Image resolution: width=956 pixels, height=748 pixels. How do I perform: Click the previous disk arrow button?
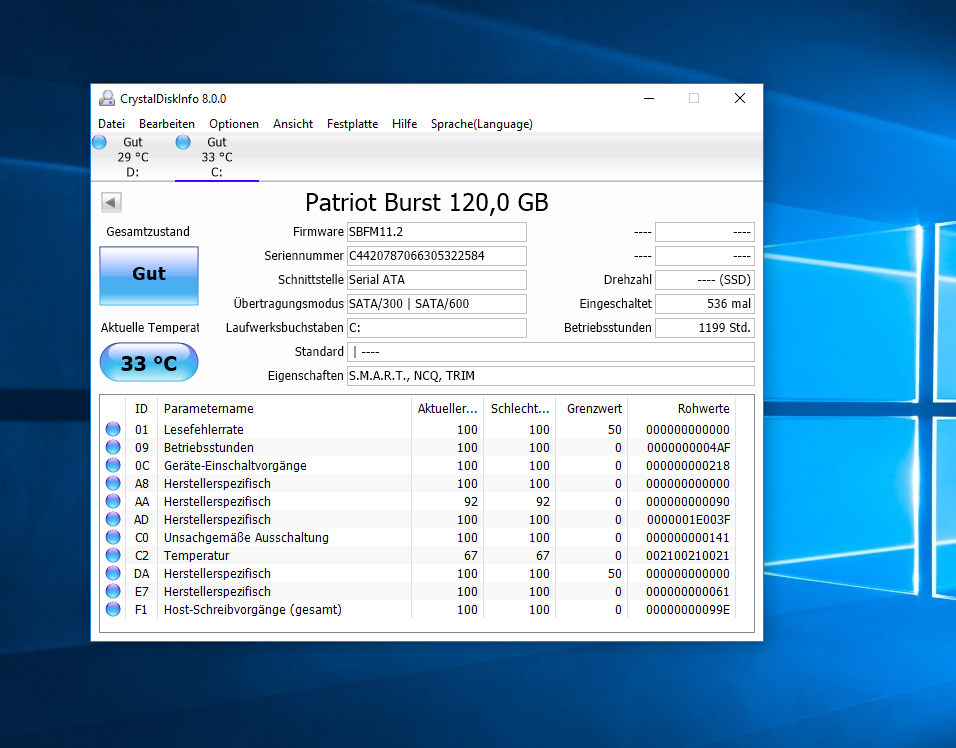click(x=111, y=203)
